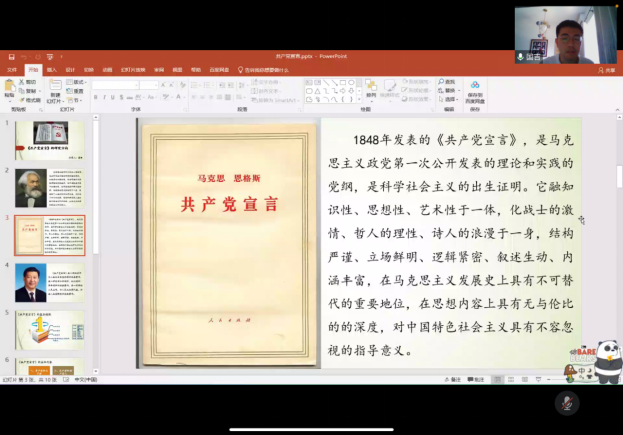
Task: Switch to the Design (设计) tab
Action: point(70,70)
